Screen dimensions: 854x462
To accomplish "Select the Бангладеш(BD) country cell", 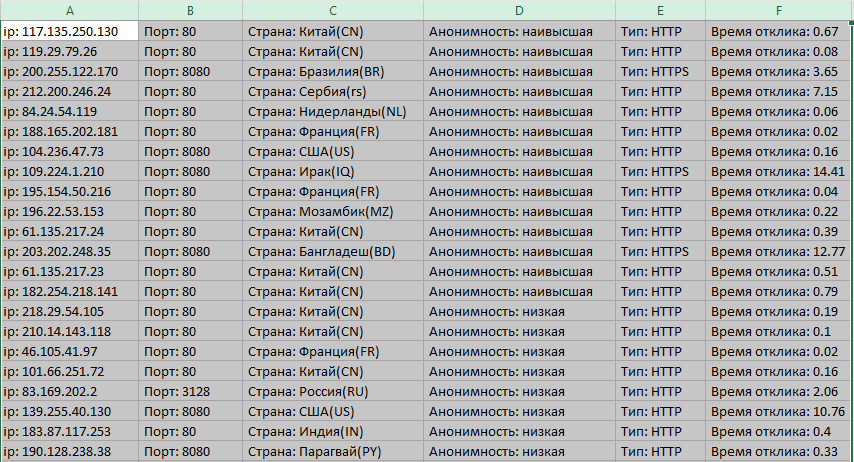I will click(x=332, y=251).
